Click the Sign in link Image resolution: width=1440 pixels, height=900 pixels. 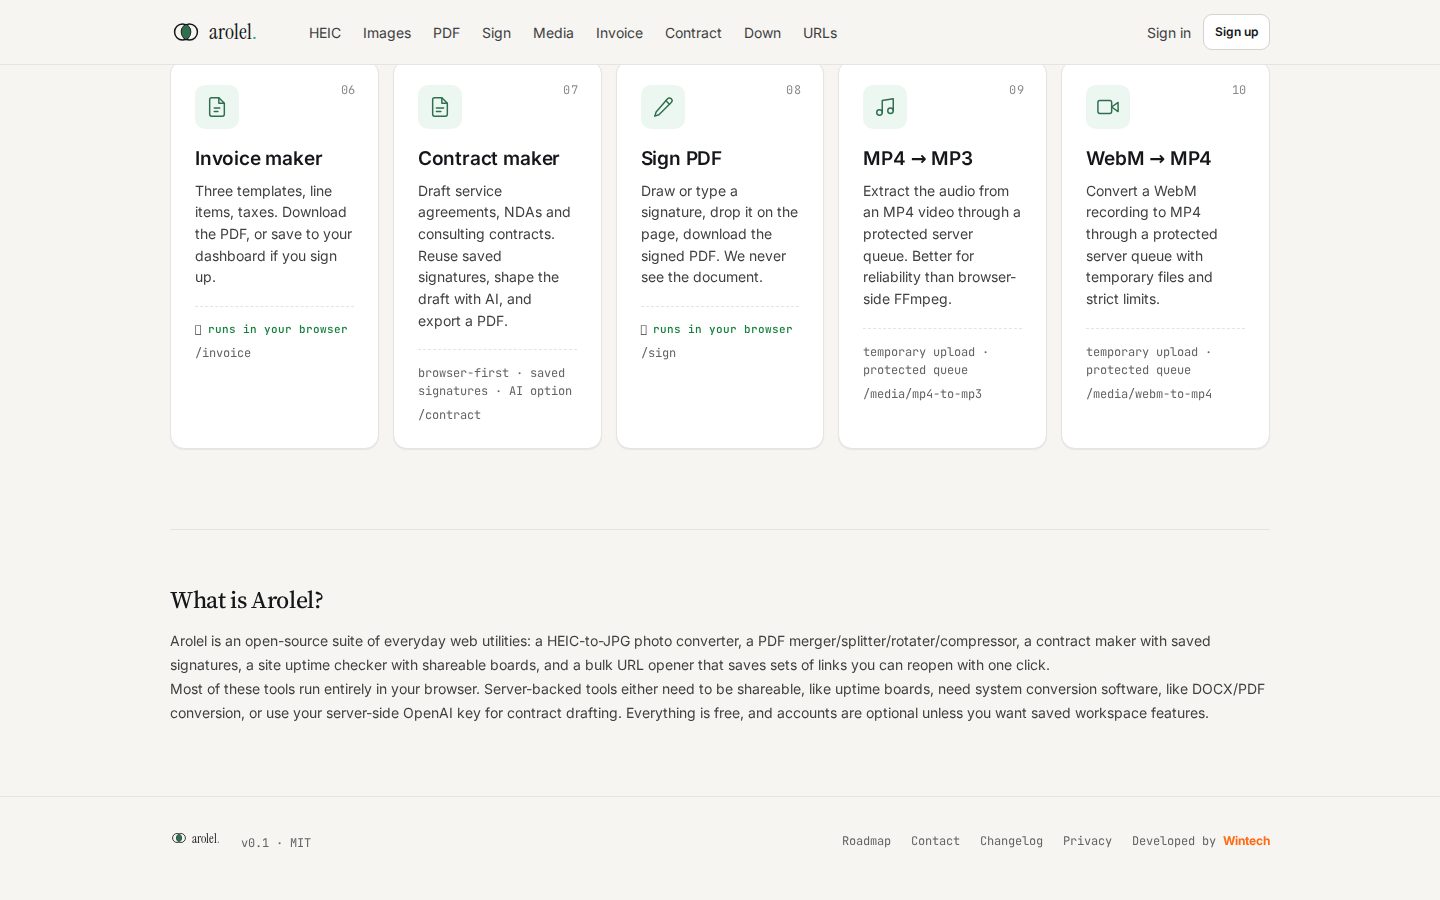[x=1169, y=33]
